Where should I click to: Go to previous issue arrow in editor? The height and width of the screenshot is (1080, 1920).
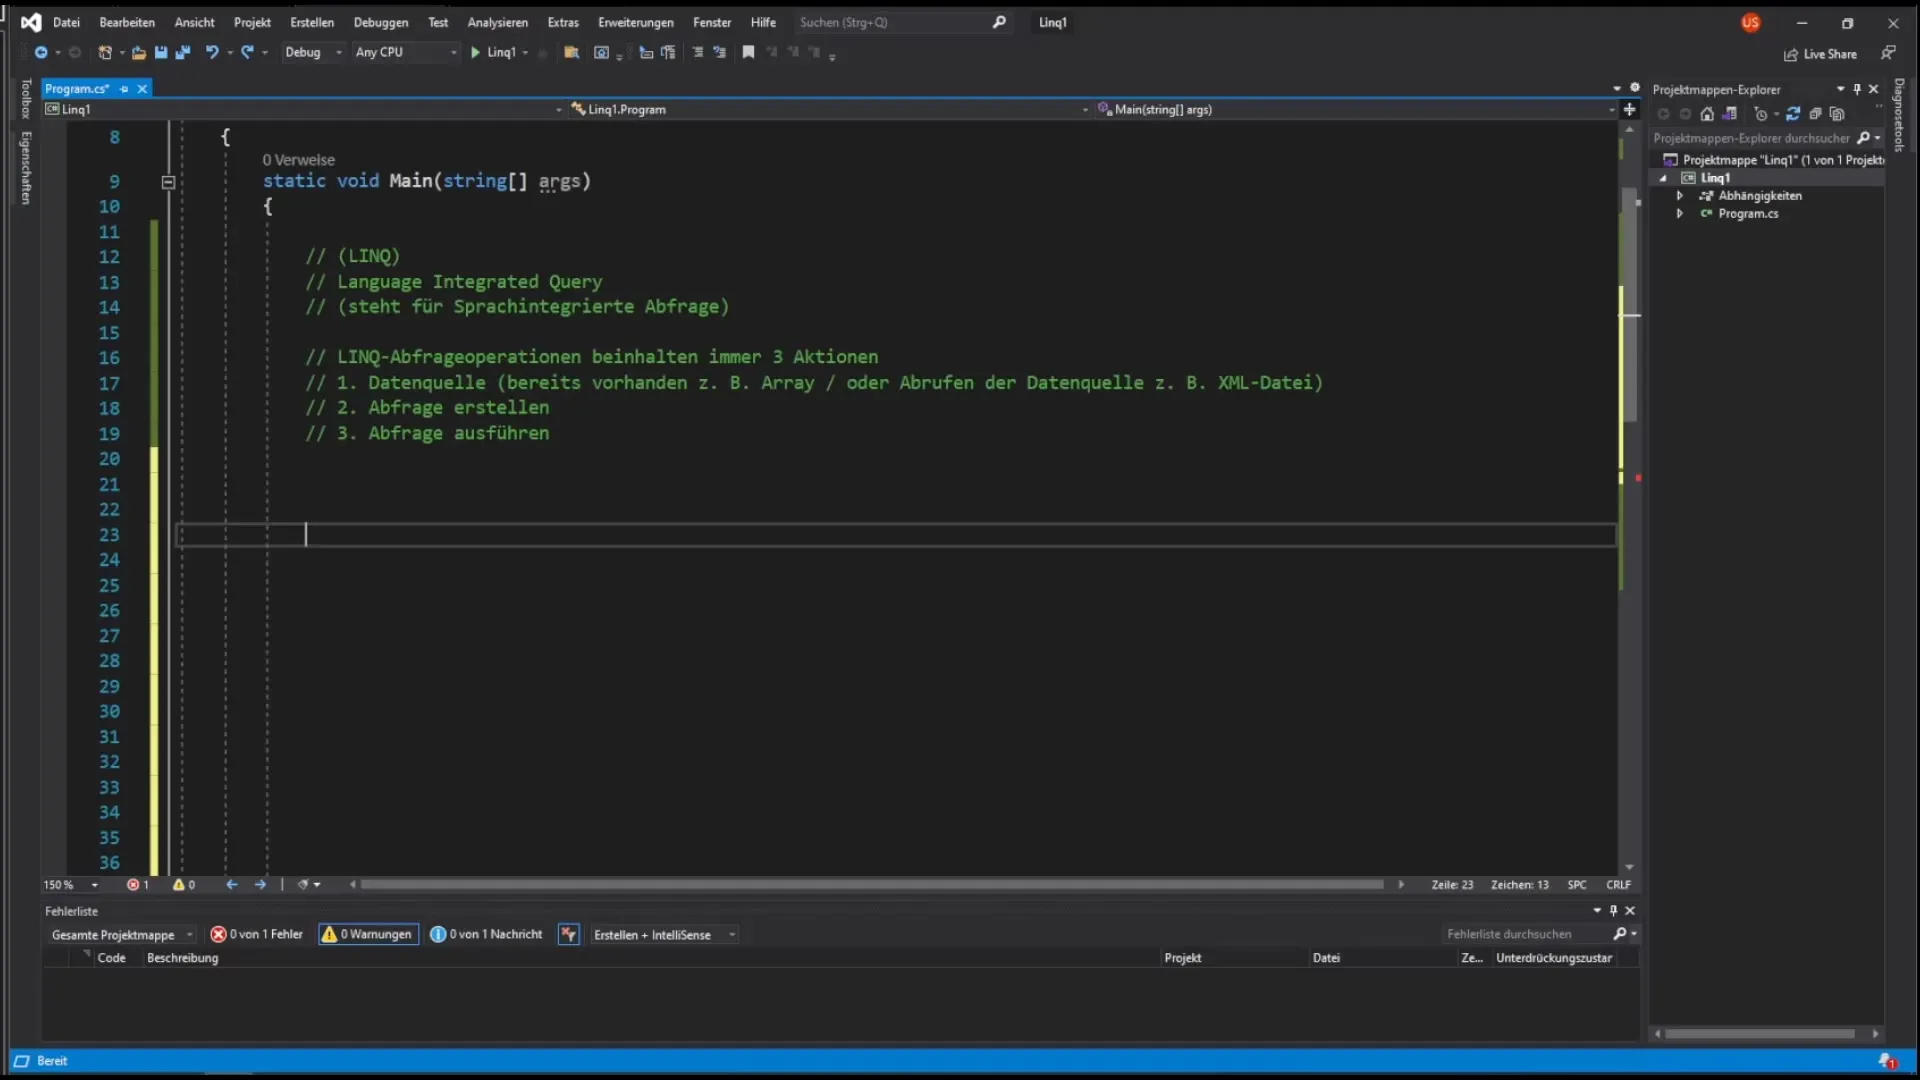231,884
